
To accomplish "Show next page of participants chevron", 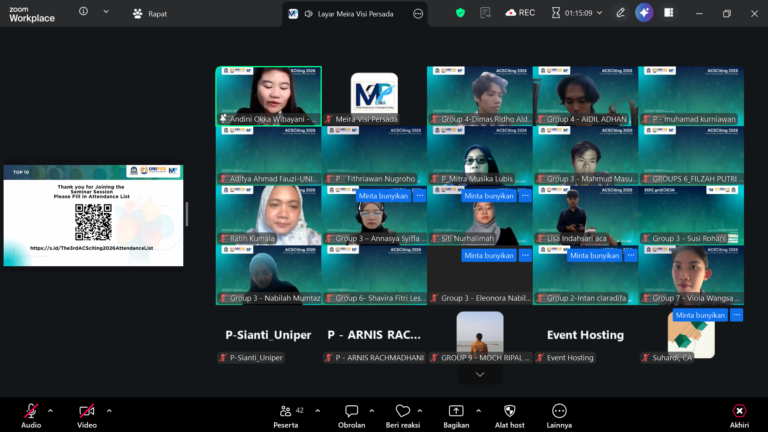I will [480, 375].
